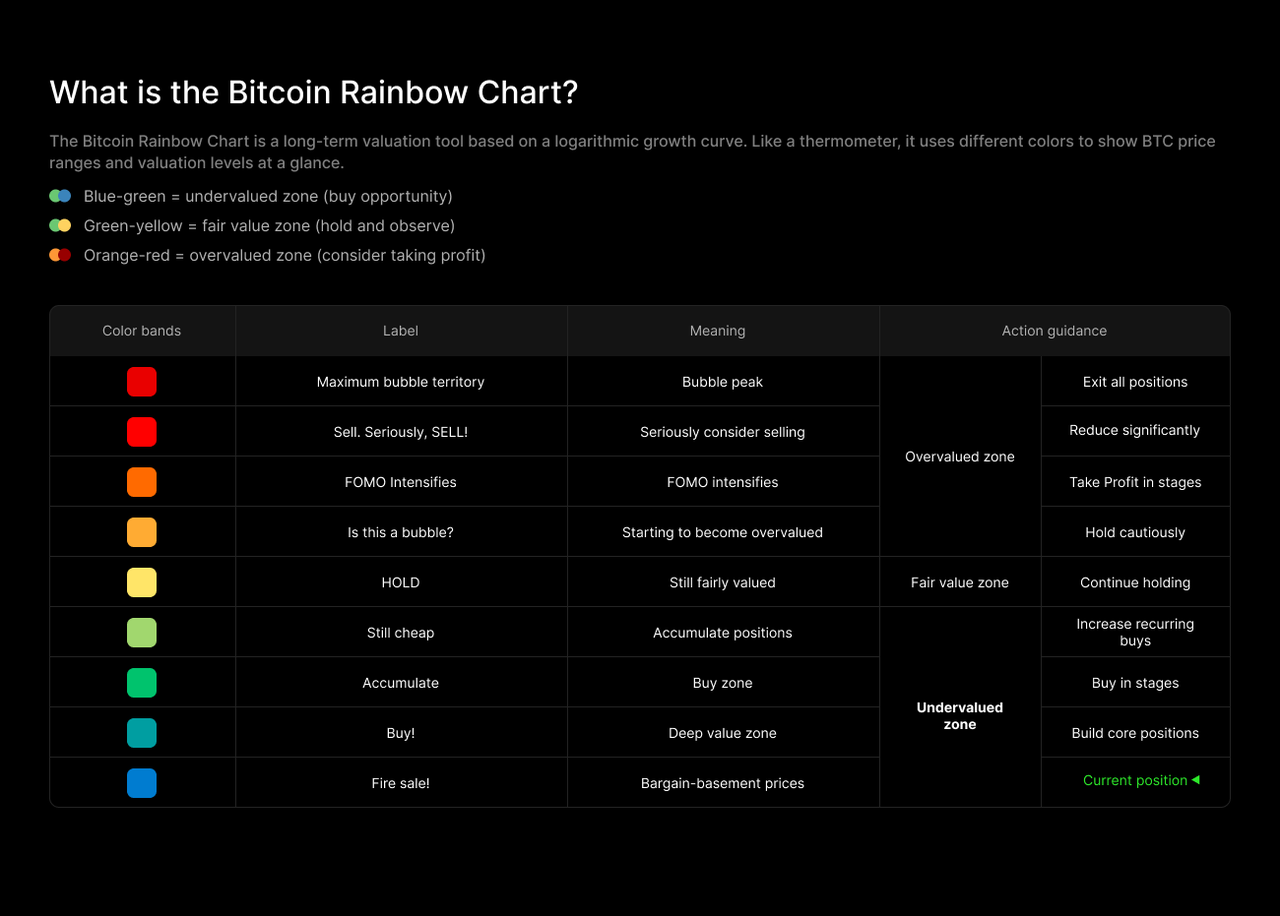Select the Overvalued zone cell

coord(960,457)
